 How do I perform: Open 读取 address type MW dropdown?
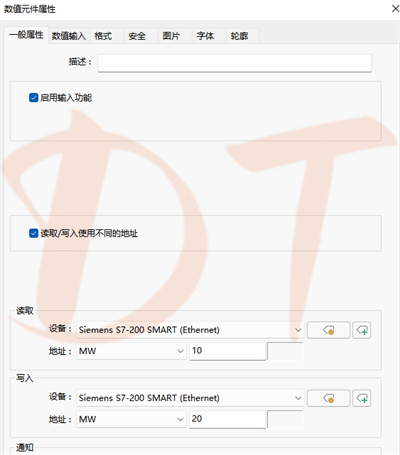[131, 351]
